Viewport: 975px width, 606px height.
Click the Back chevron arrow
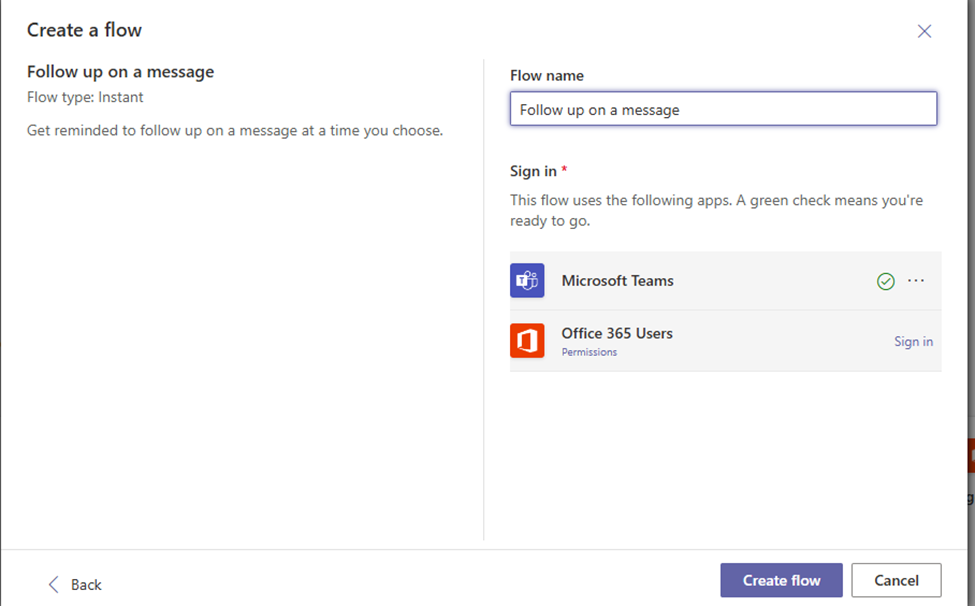pos(54,584)
